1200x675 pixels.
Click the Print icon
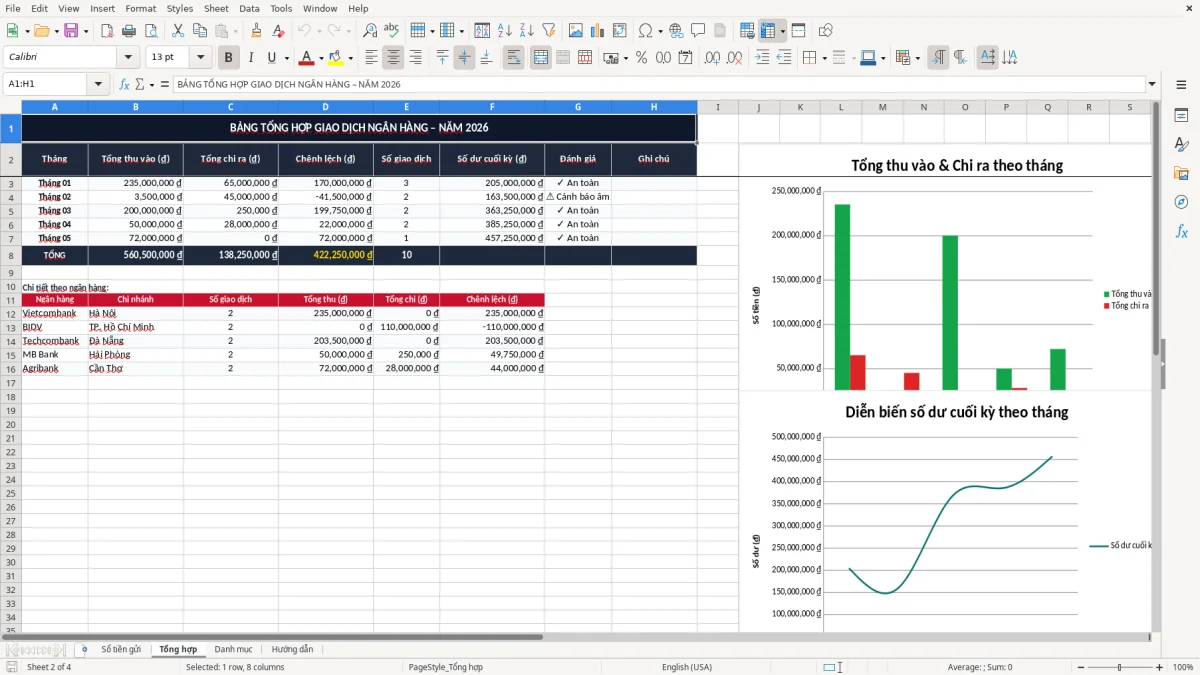point(128,31)
